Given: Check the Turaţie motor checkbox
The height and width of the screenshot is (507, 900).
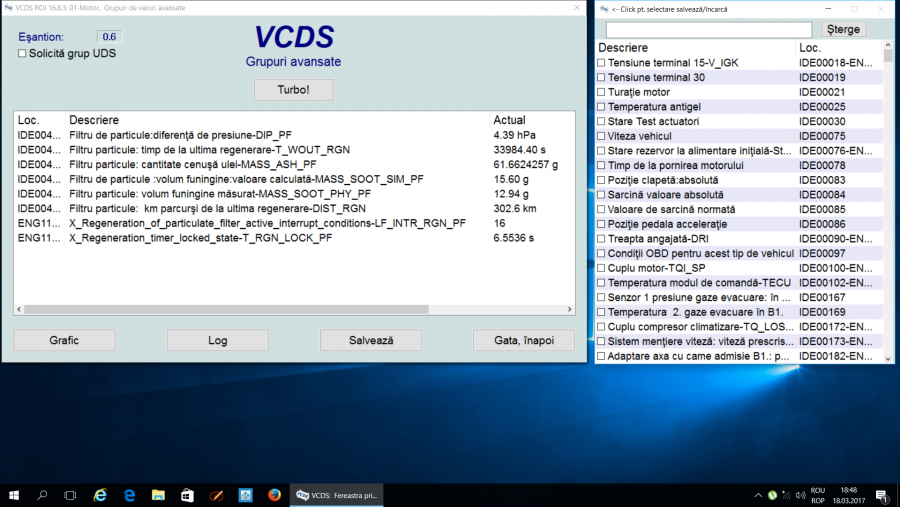Looking at the screenshot, I should 601,92.
